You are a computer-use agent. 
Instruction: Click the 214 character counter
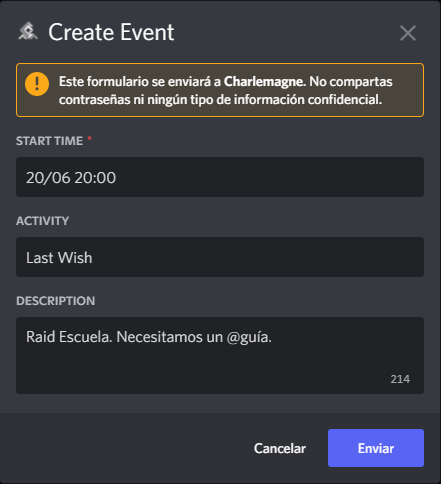[400, 379]
